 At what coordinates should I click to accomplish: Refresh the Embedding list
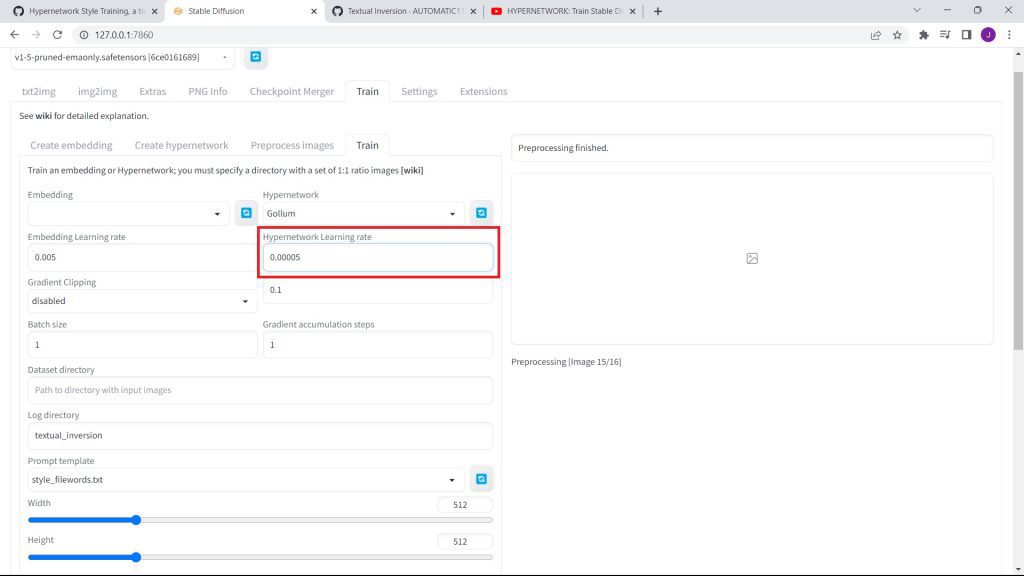click(246, 213)
